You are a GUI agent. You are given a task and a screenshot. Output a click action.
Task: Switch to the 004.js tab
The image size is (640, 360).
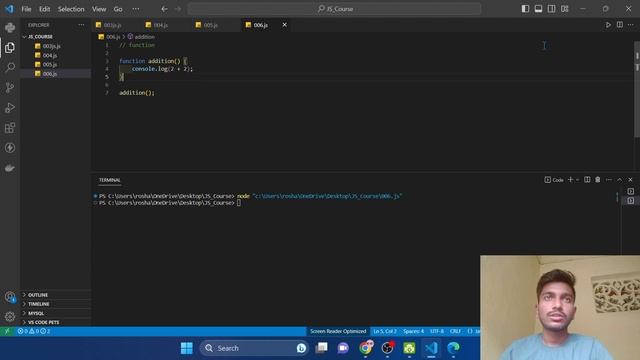[161, 25]
